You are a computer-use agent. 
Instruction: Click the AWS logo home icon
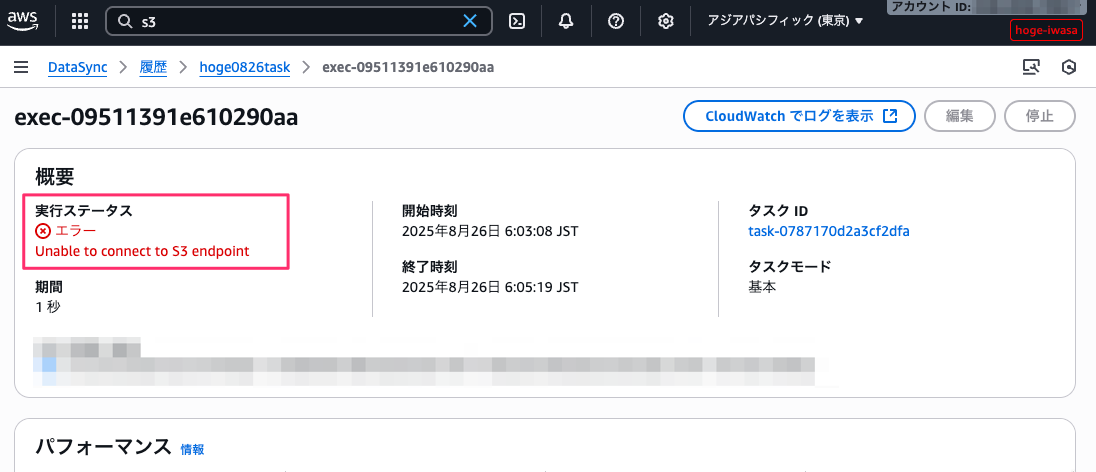pyautogui.click(x=22, y=21)
